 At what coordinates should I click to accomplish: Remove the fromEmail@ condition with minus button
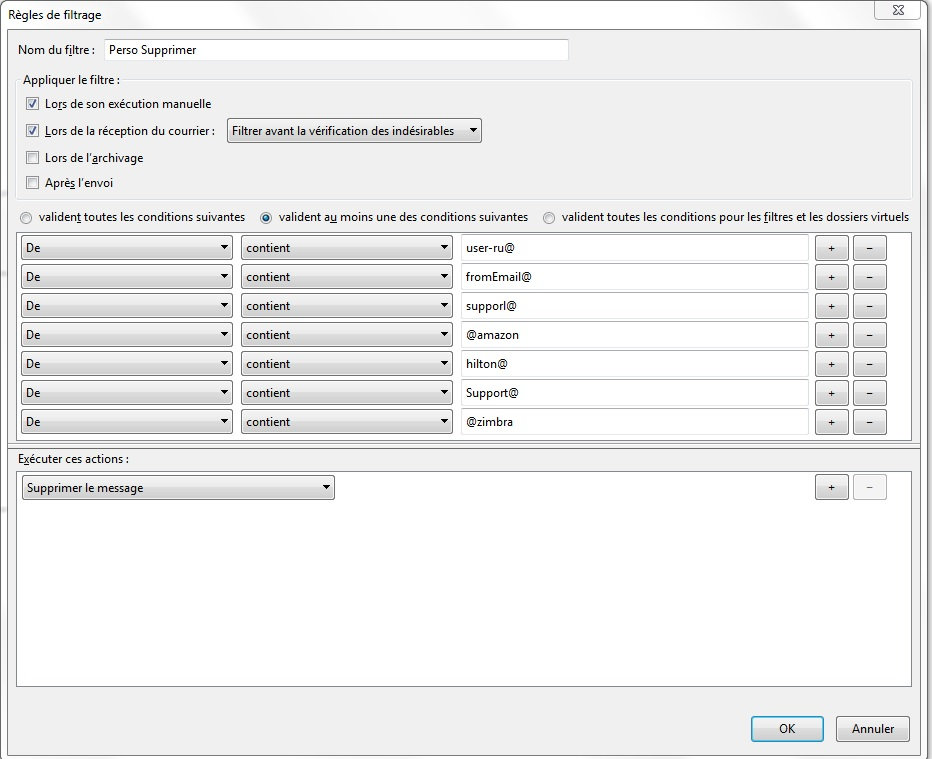coord(869,277)
